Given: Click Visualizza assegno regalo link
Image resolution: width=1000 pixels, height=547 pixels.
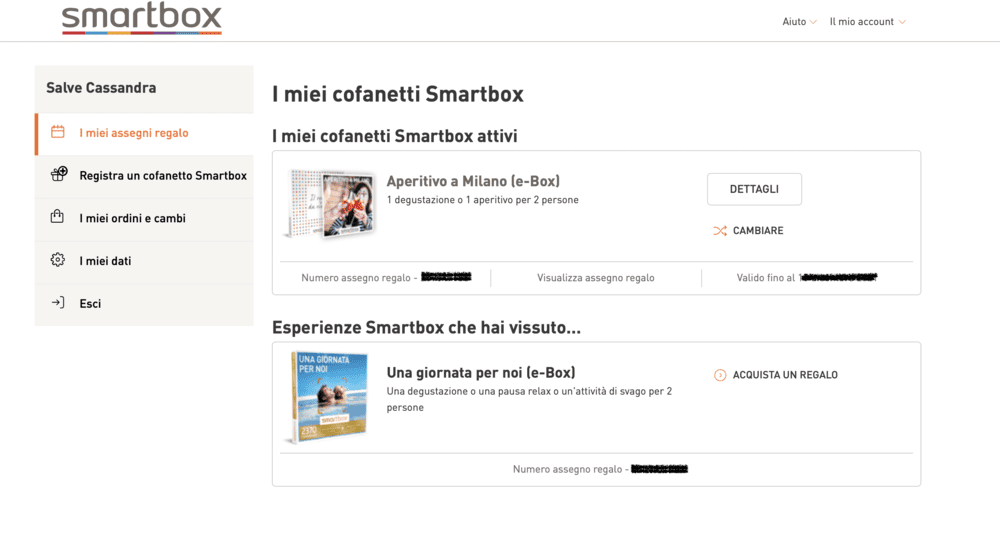Looking at the screenshot, I should (x=596, y=278).
